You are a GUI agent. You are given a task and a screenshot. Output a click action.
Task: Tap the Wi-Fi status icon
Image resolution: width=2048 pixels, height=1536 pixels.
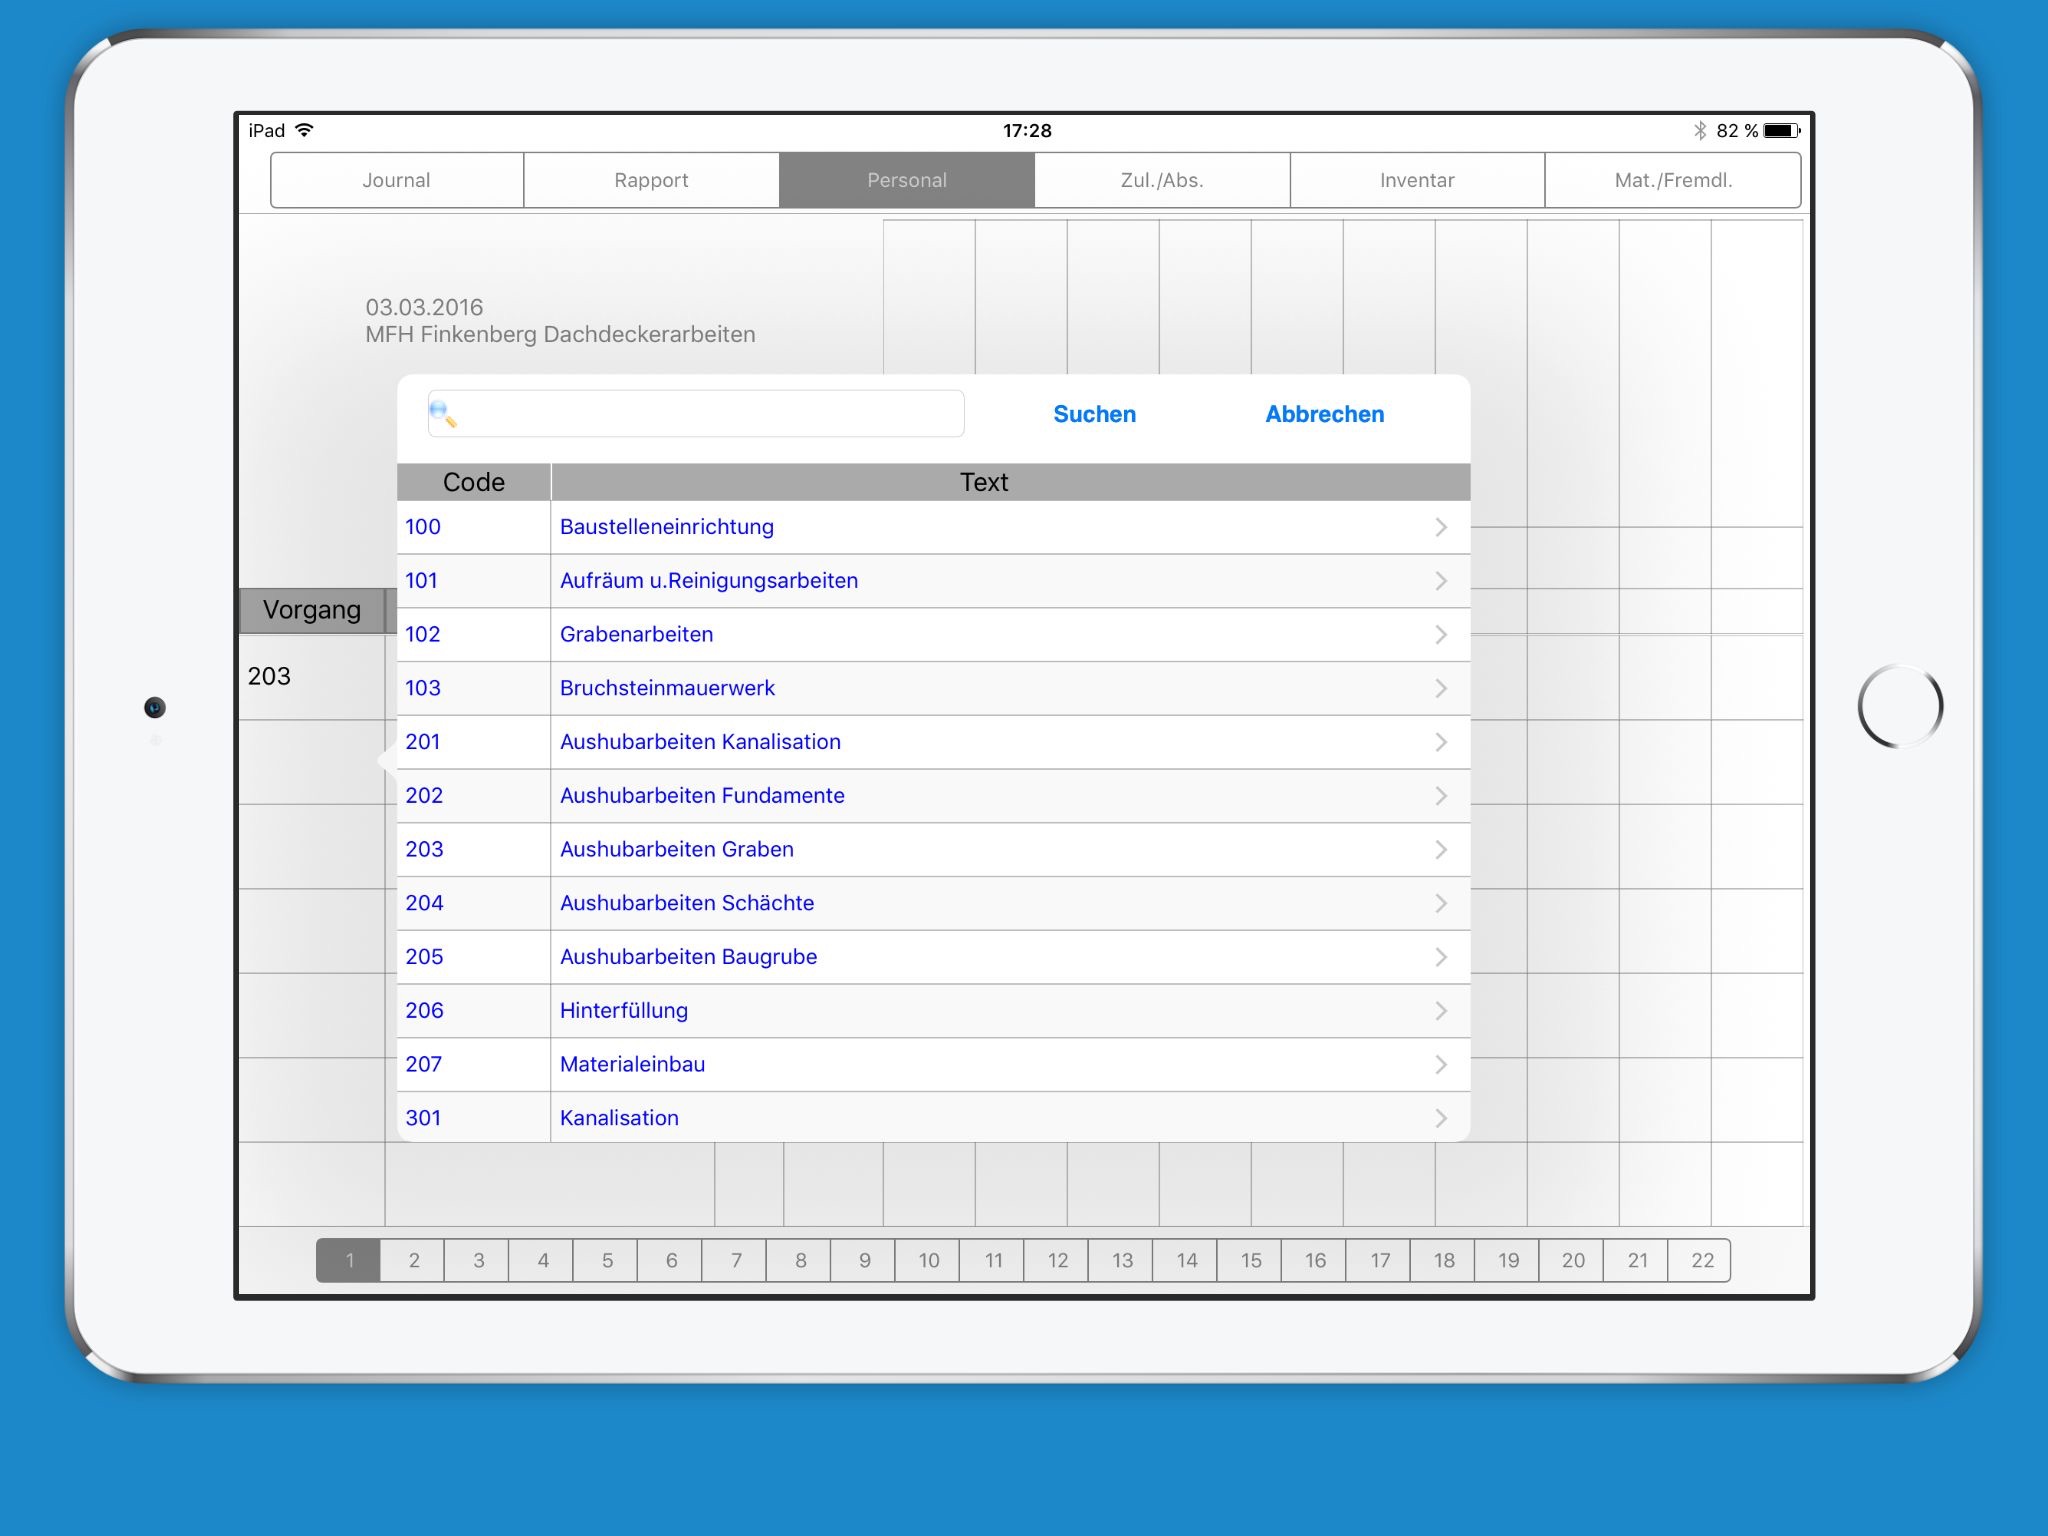305,131
